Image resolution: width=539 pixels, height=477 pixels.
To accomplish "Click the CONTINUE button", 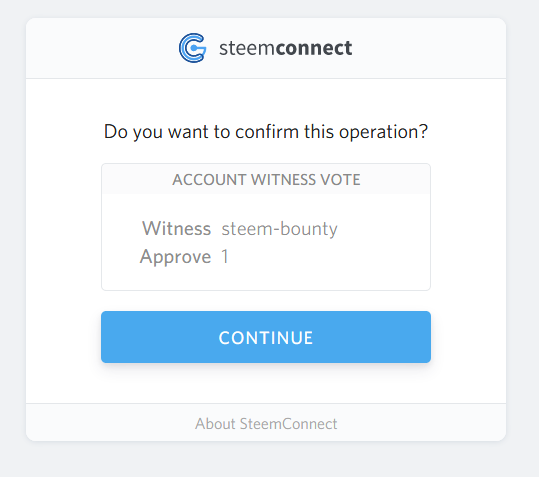I will coord(266,337).
